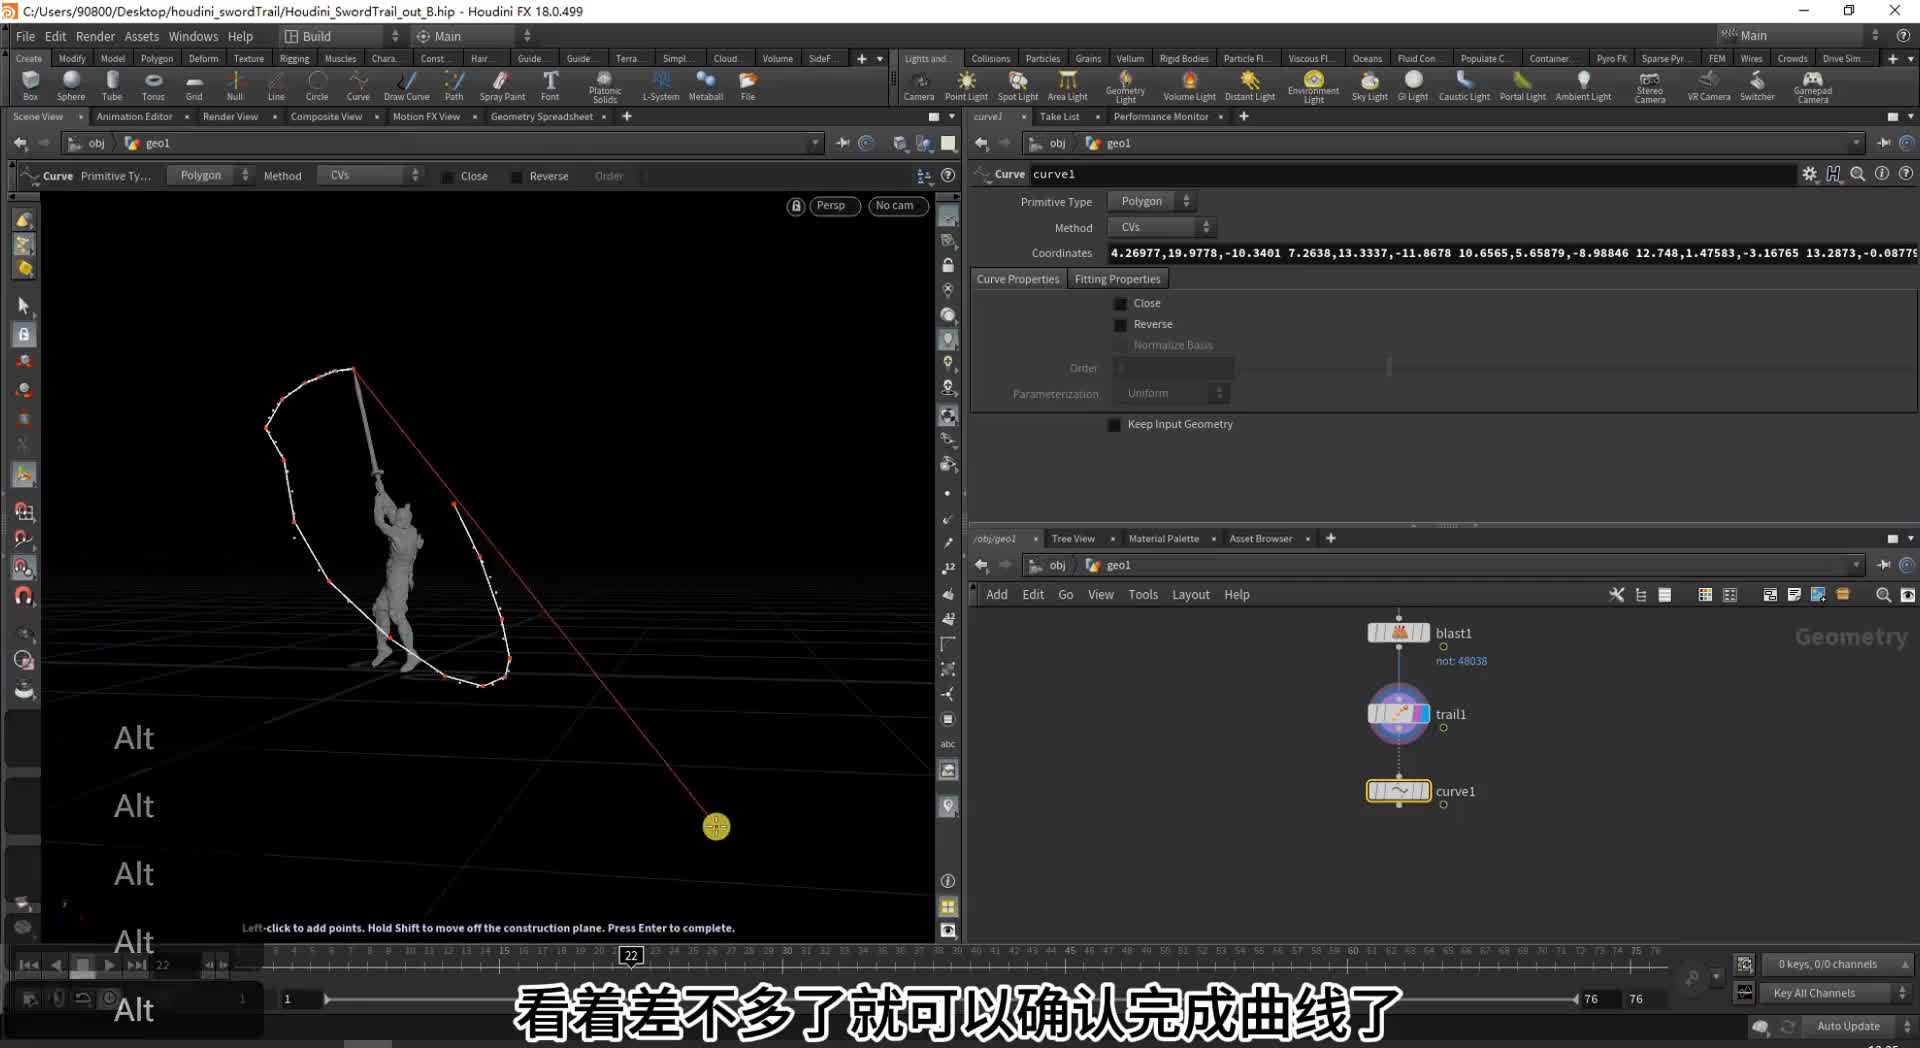Create a Point Light
1920x1048 pixels.
click(x=966, y=85)
